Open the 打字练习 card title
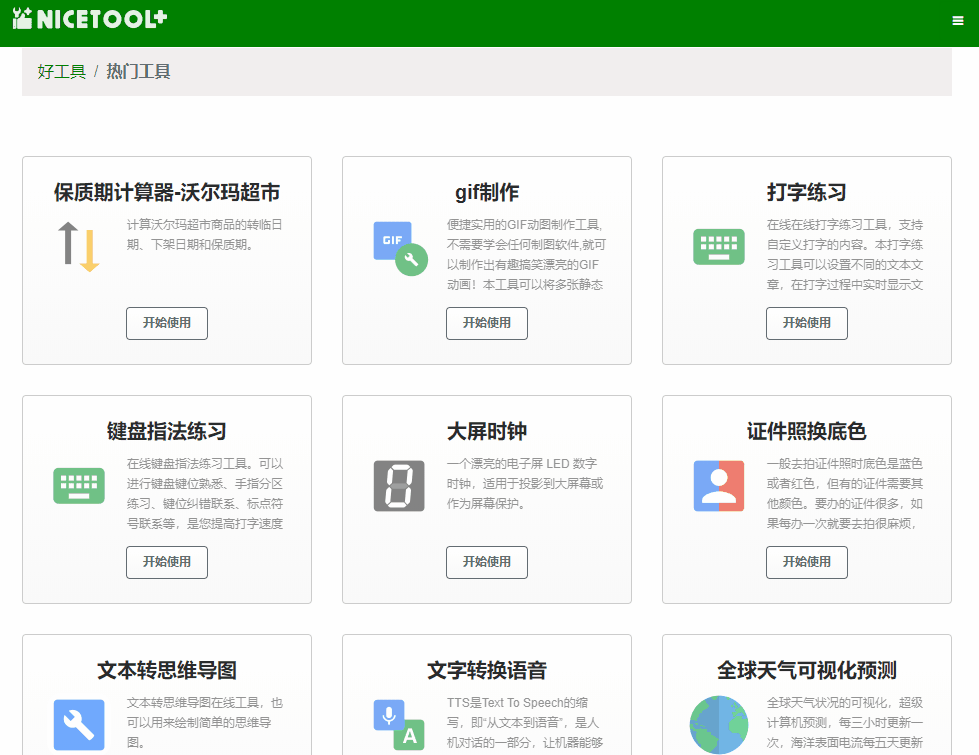 [807, 192]
